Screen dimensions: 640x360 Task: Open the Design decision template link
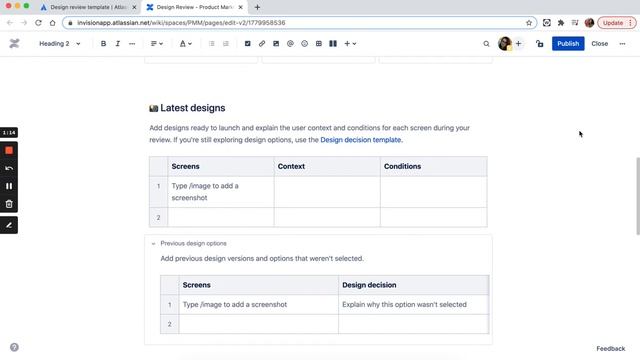(x=360, y=140)
